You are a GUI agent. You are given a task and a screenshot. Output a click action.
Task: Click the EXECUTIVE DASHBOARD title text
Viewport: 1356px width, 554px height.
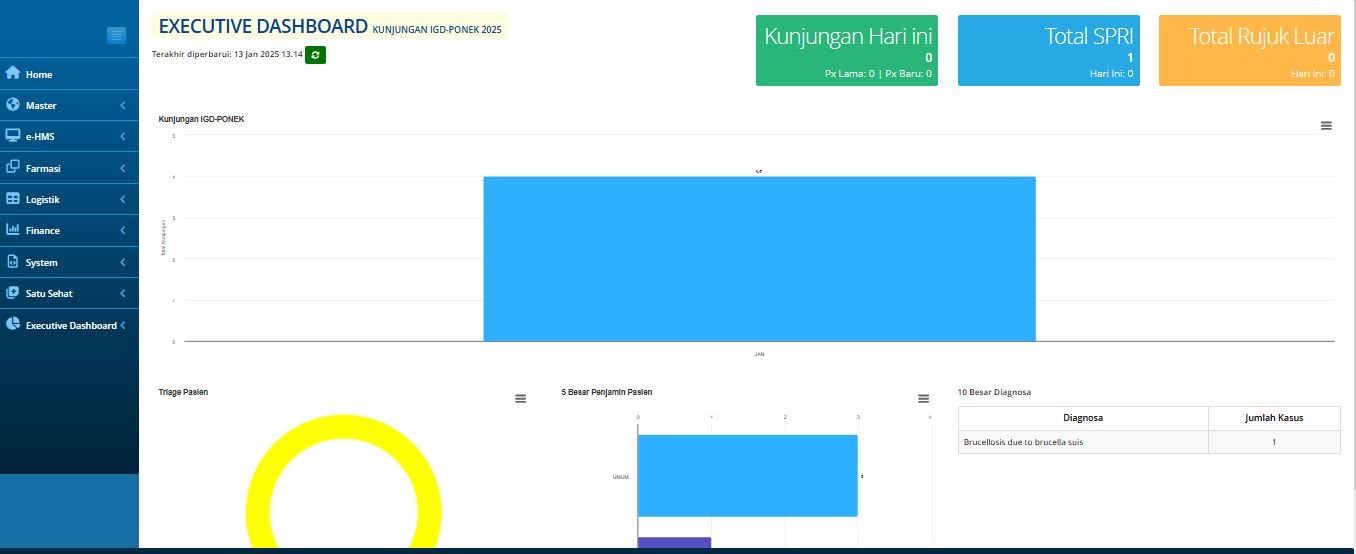[263, 26]
